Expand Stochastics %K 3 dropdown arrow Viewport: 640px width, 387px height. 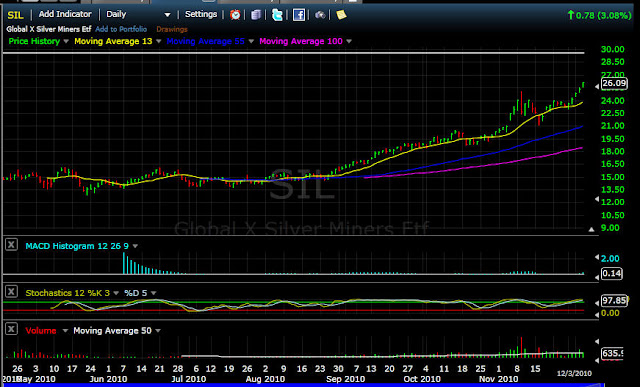[x=116, y=293]
